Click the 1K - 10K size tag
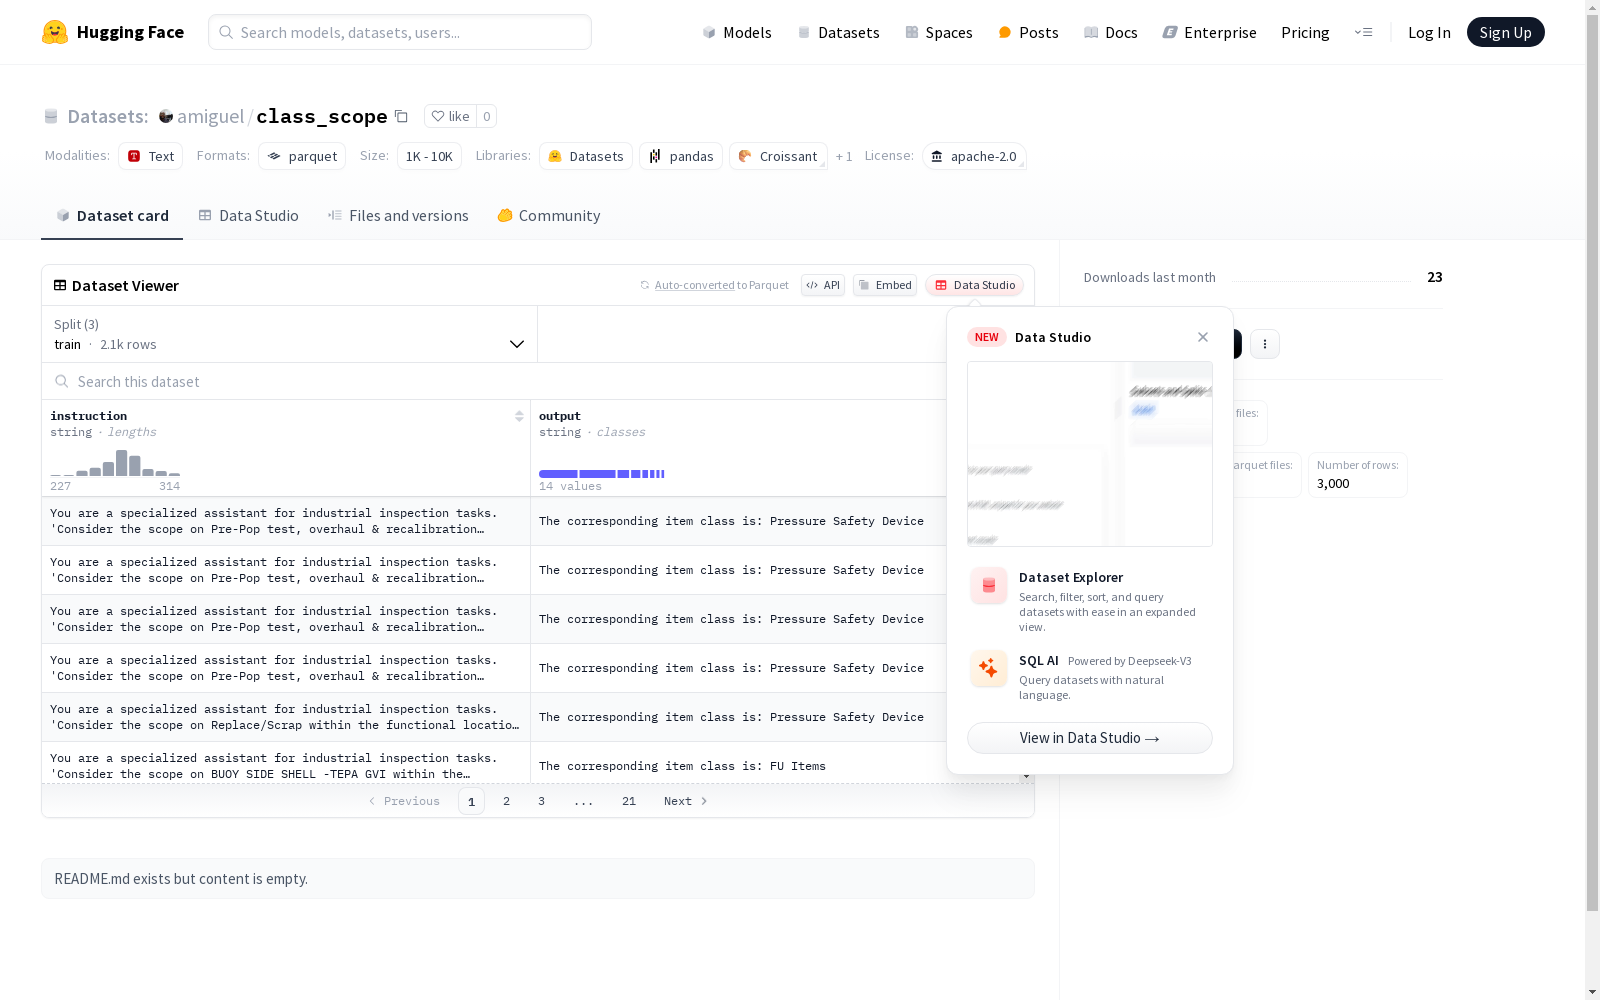1600x1000 pixels. tap(429, 156)
